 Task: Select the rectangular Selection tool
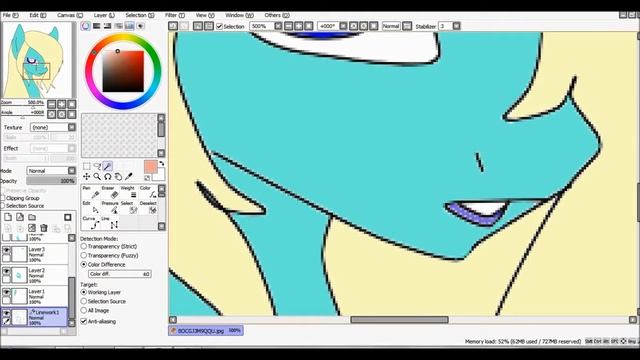[87, 166]
